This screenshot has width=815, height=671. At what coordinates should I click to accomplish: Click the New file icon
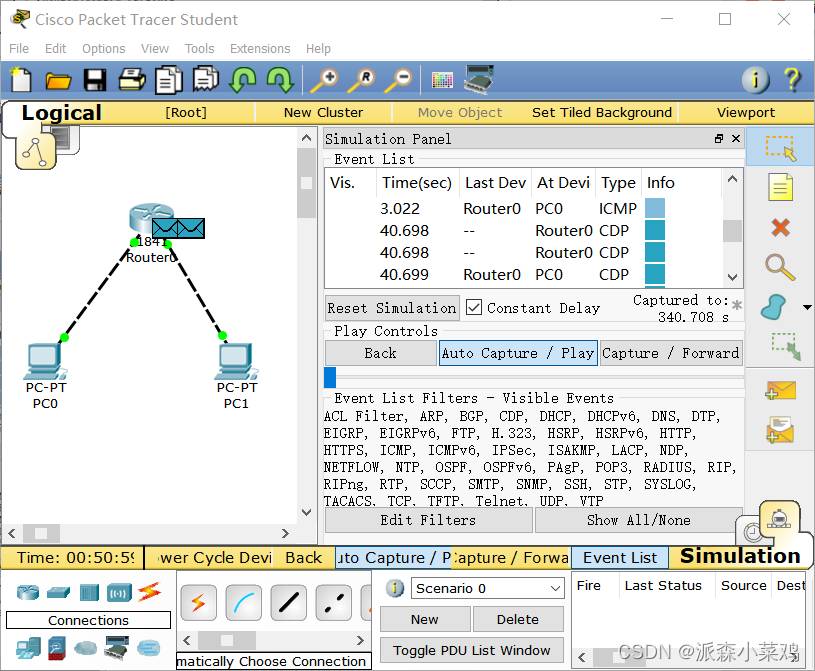21,80
